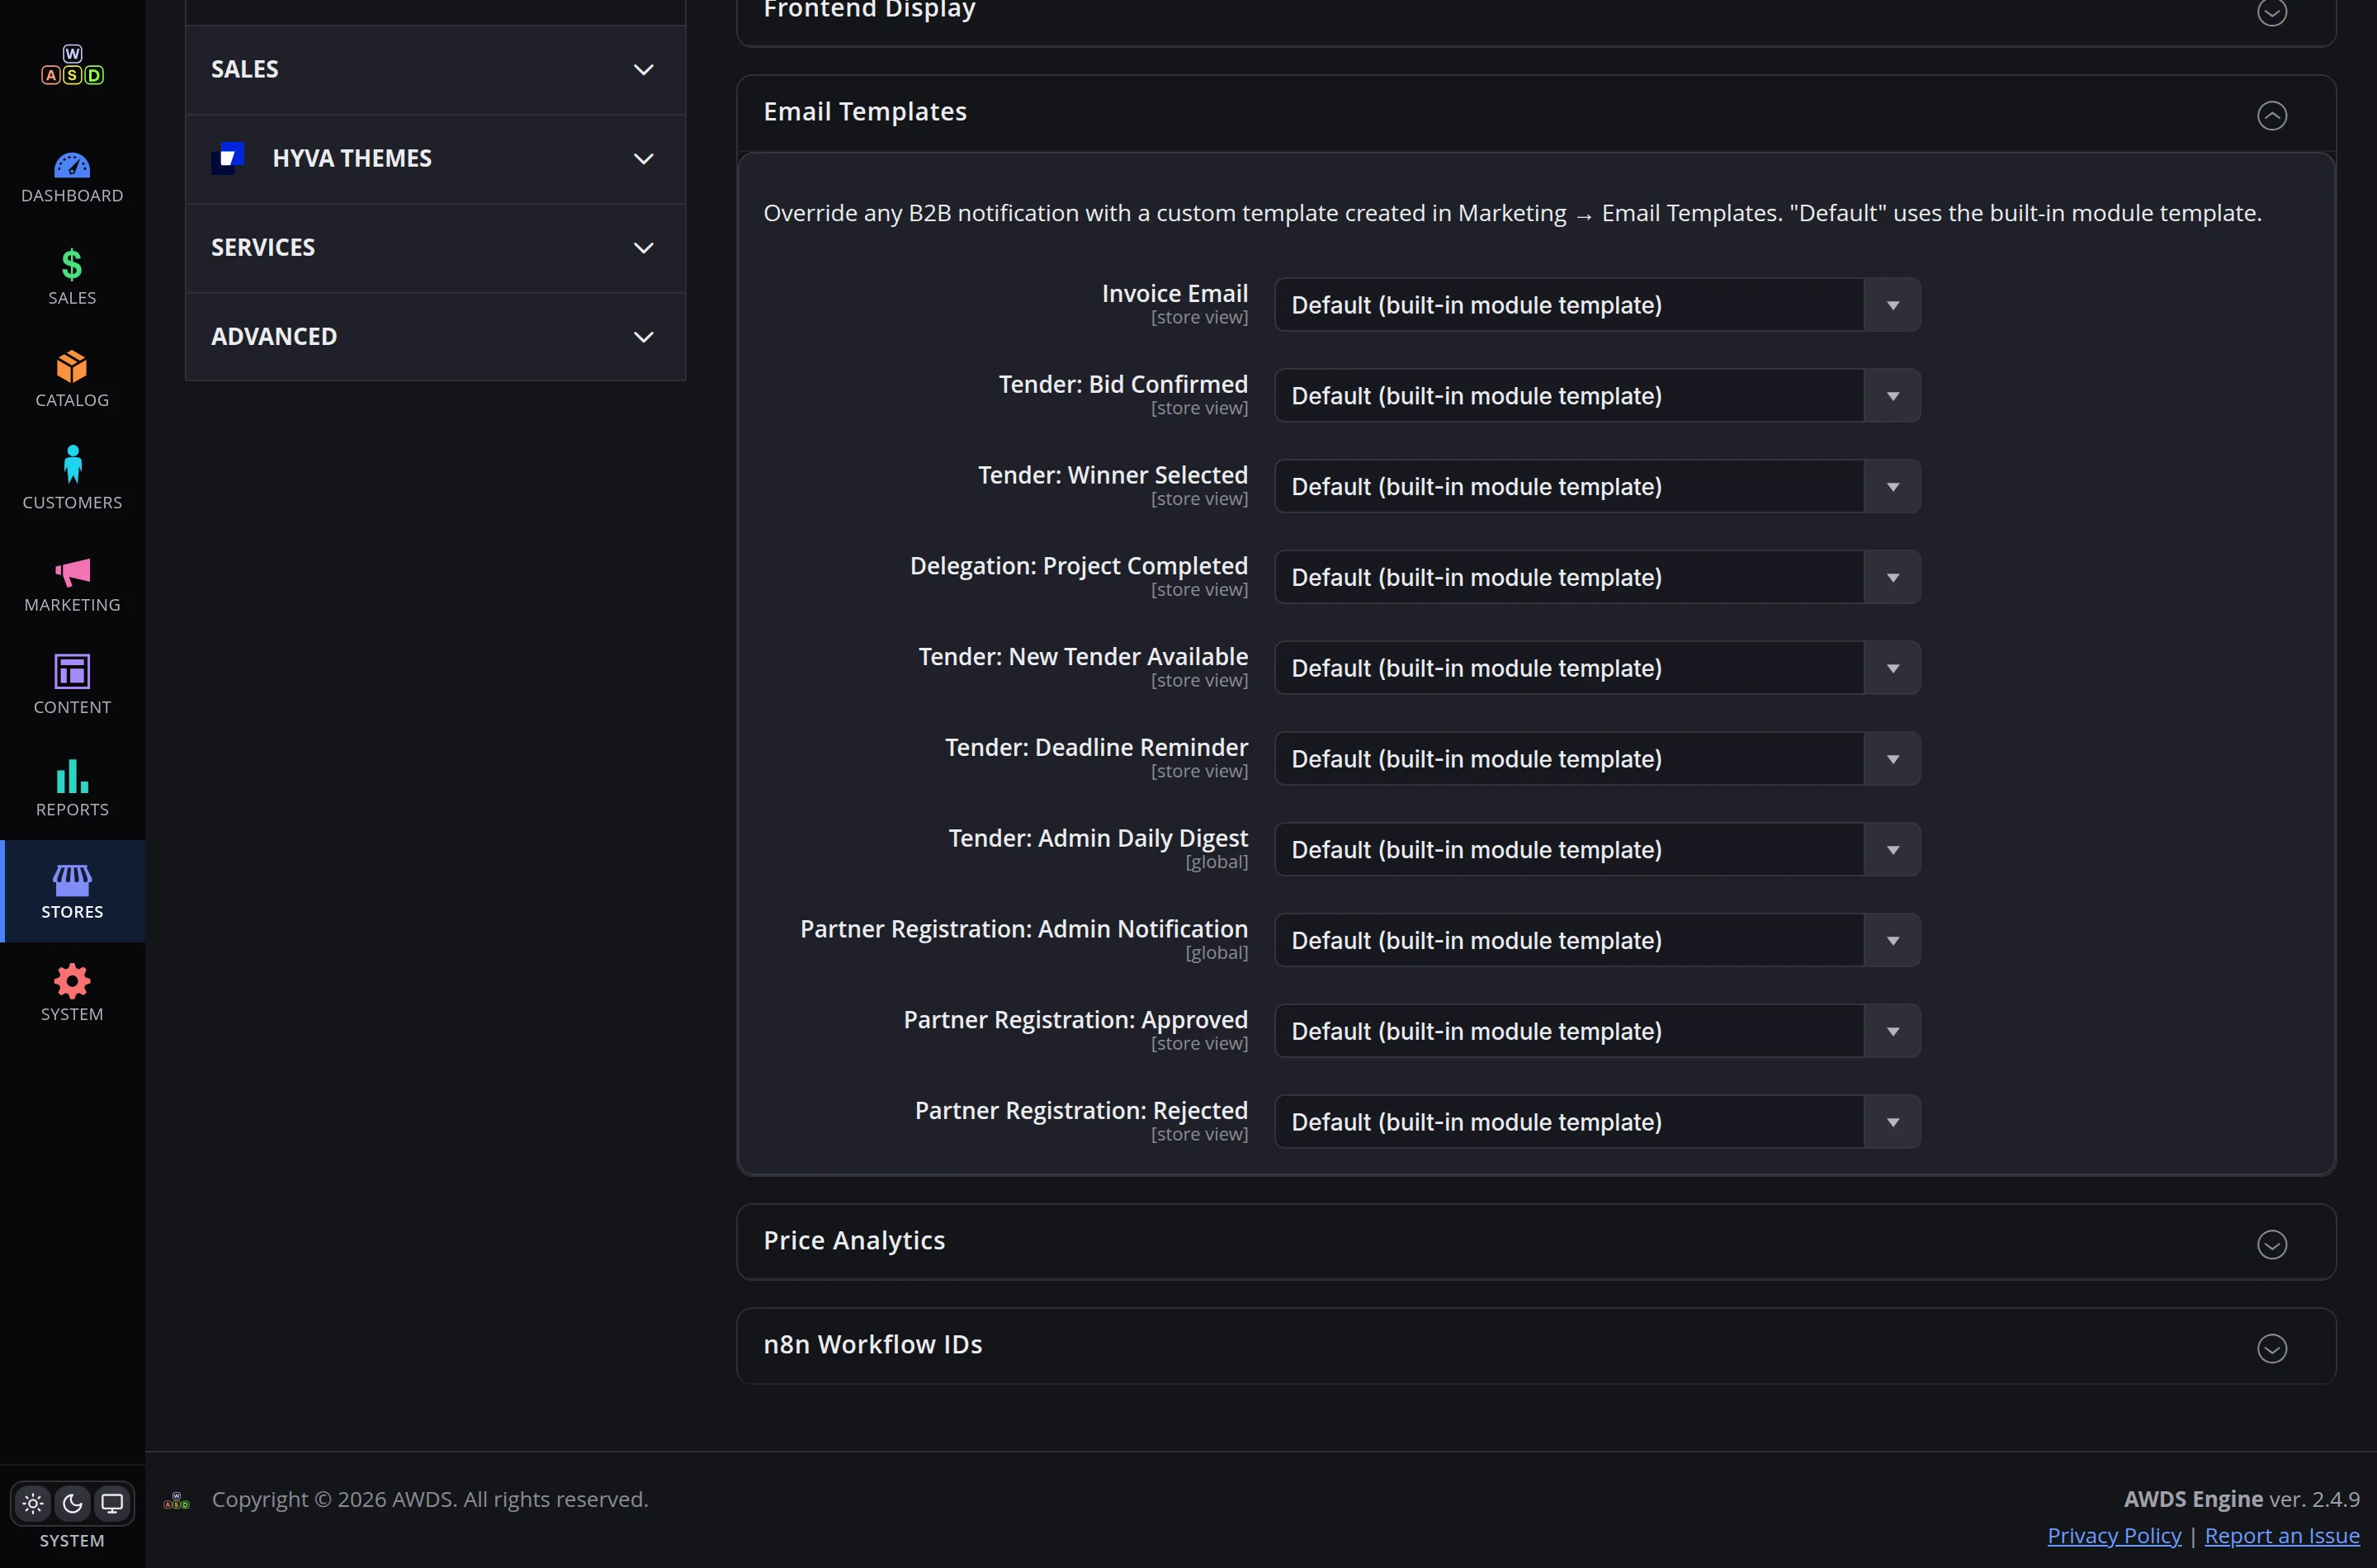
Task: Open Tender: Admin Daily Digest dropdown
Action: (x=1597, y=850)
